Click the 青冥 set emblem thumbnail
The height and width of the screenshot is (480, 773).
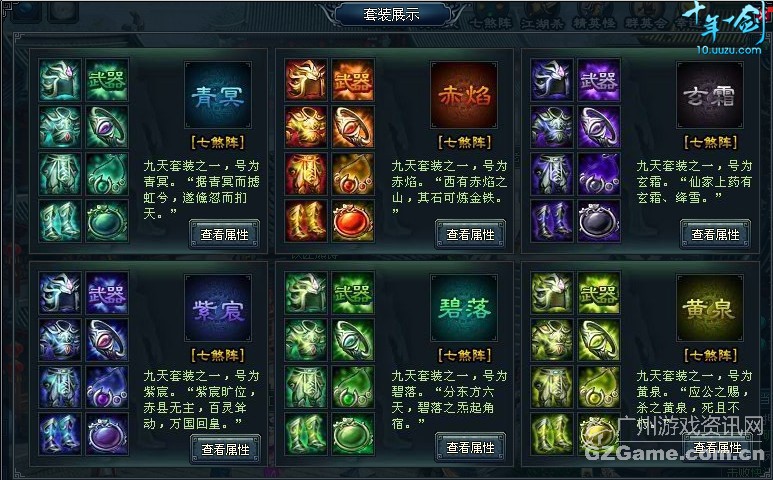click(217, 96)
